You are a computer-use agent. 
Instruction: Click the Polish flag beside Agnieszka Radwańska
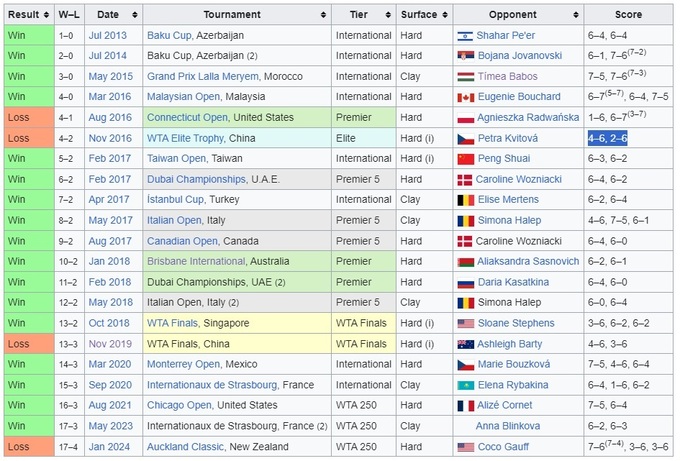pyautogui.click(x=465, y=118)
